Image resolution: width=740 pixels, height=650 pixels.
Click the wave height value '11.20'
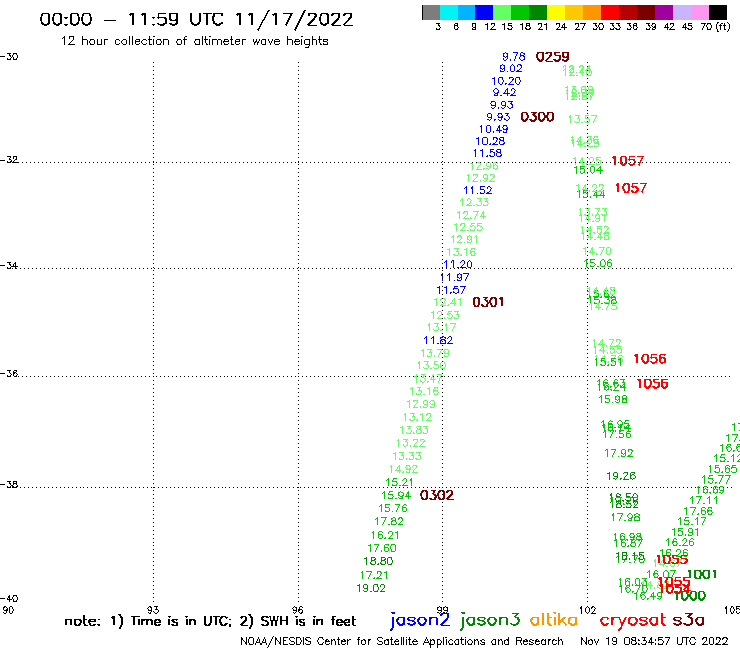(x=458, y=265)
